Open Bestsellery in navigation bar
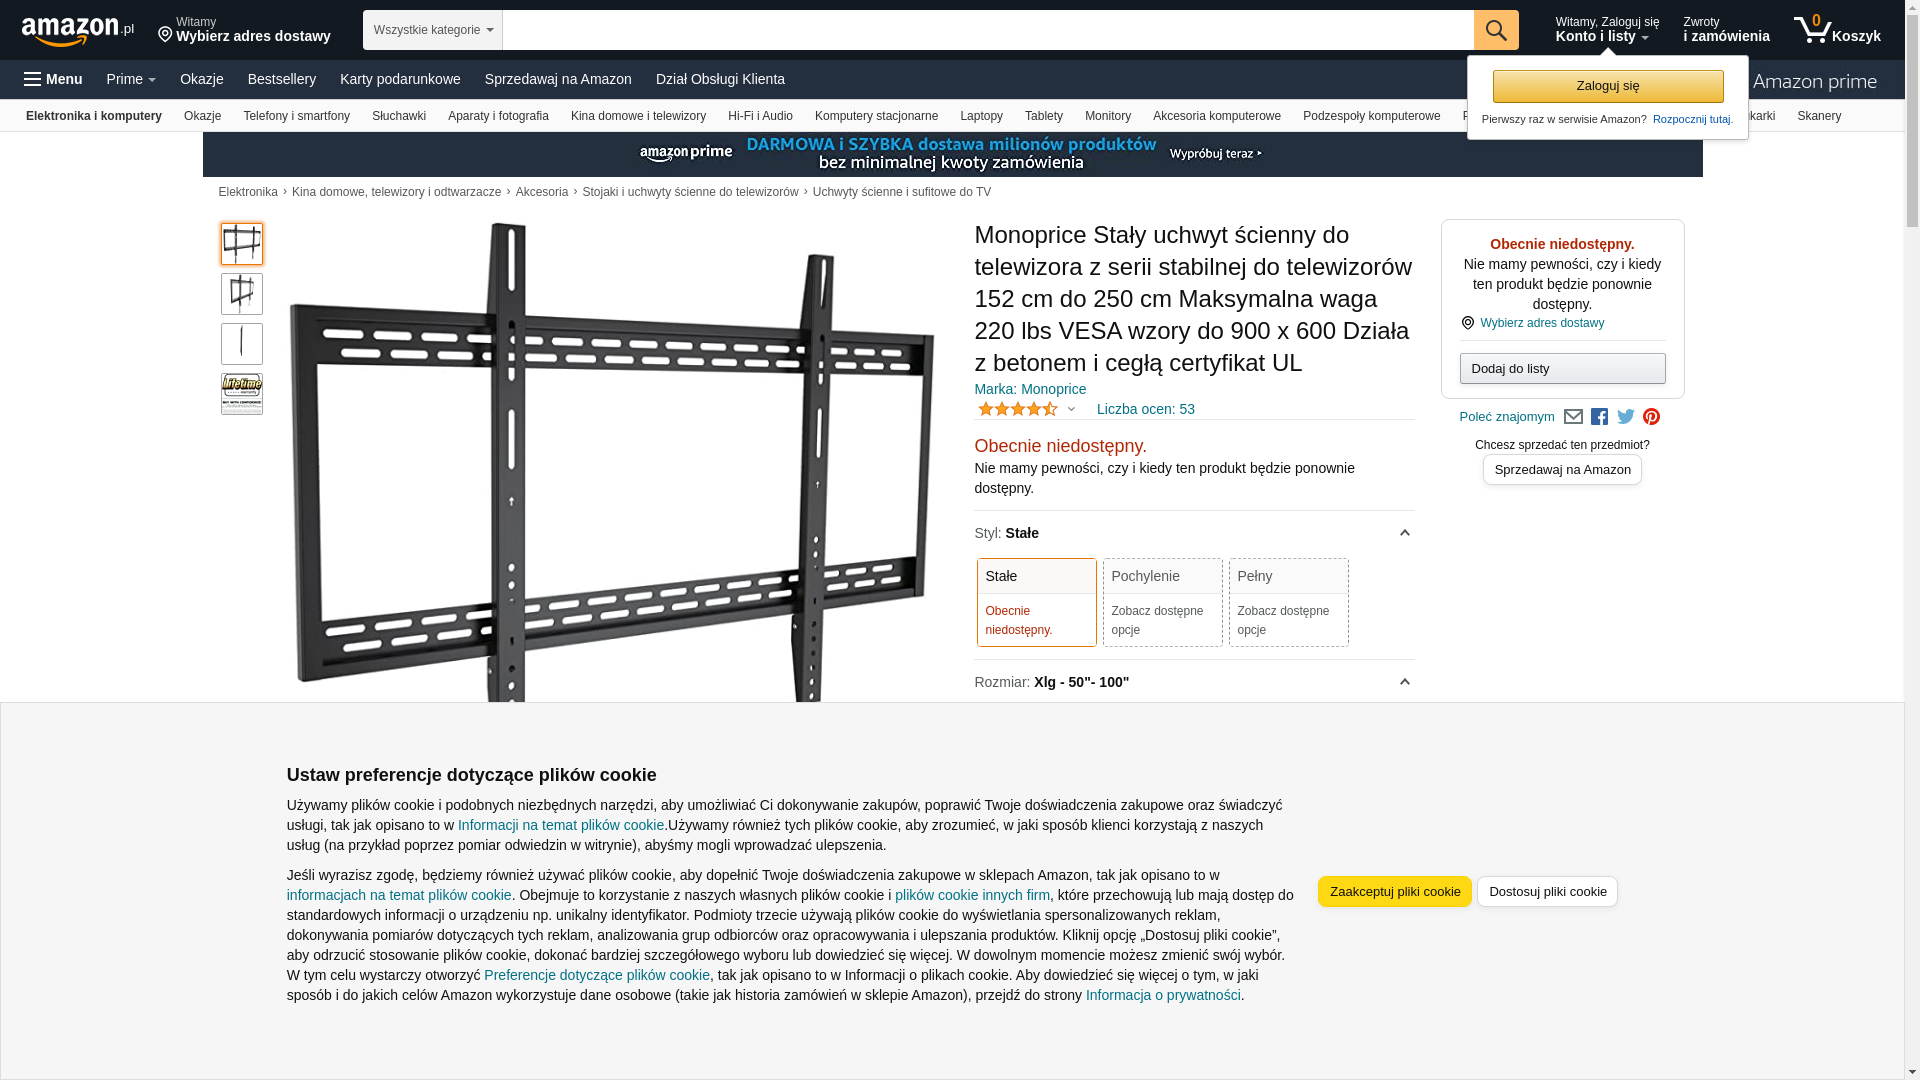The width and height of the screenshot is (1920, 1080). [282, 79]
